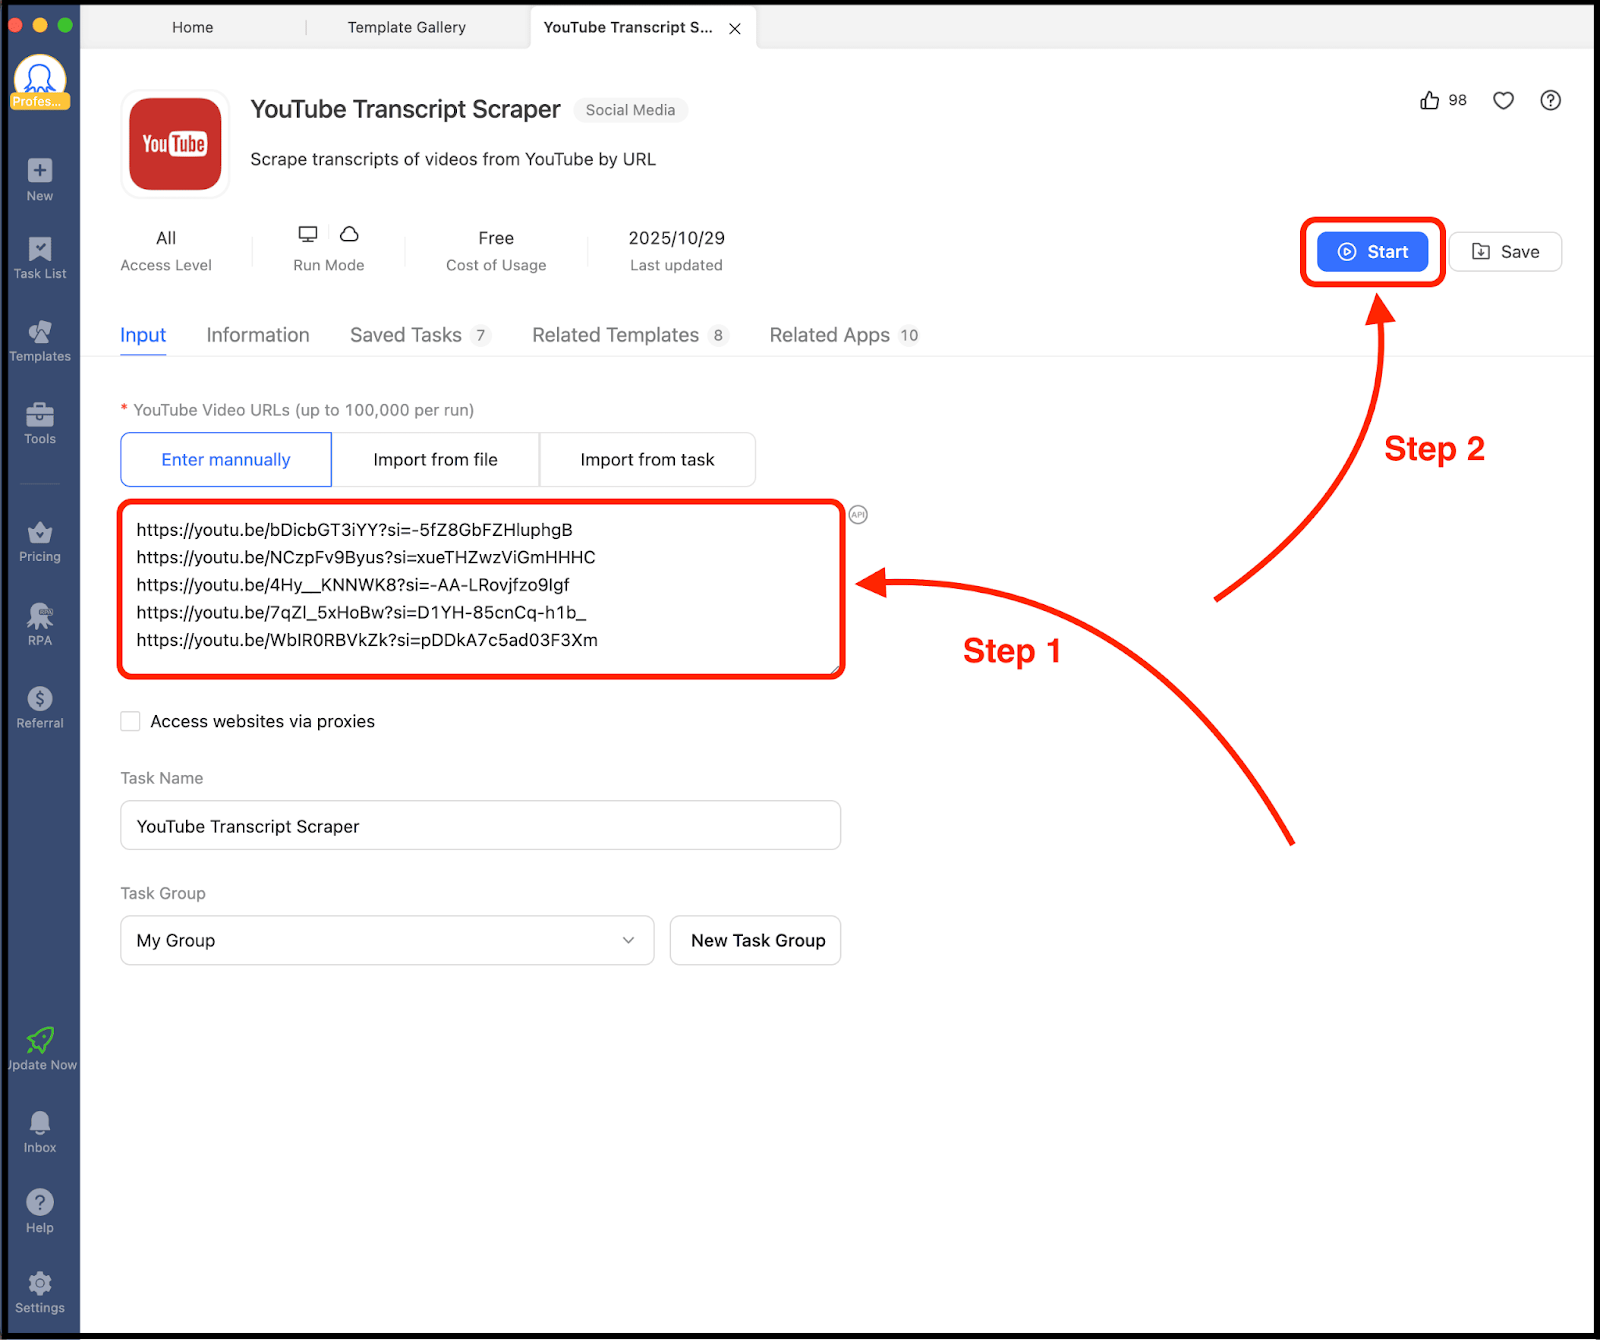Open the Template Gallery tab
Viewport: 1600px width, 1340px height.
point(406,27)
